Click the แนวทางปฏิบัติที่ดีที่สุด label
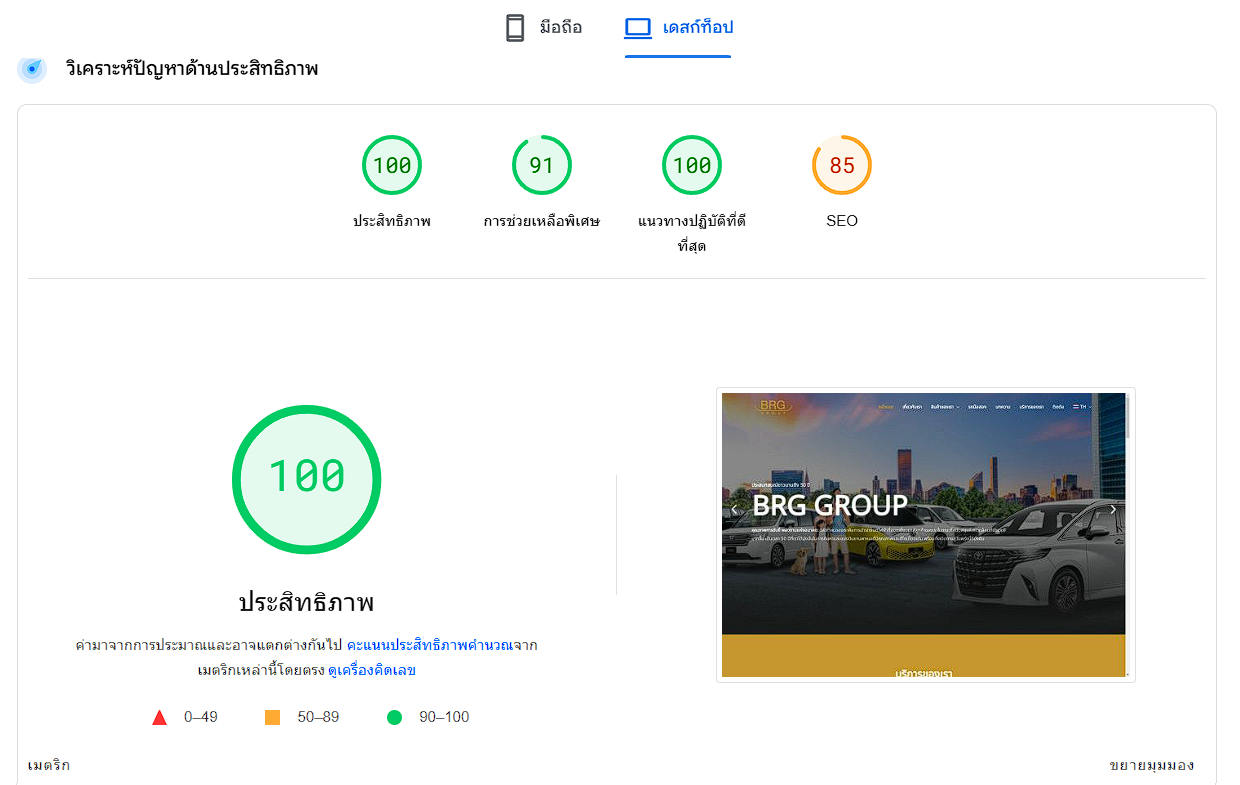This screenshot has width=1240, height=785. 692,233
